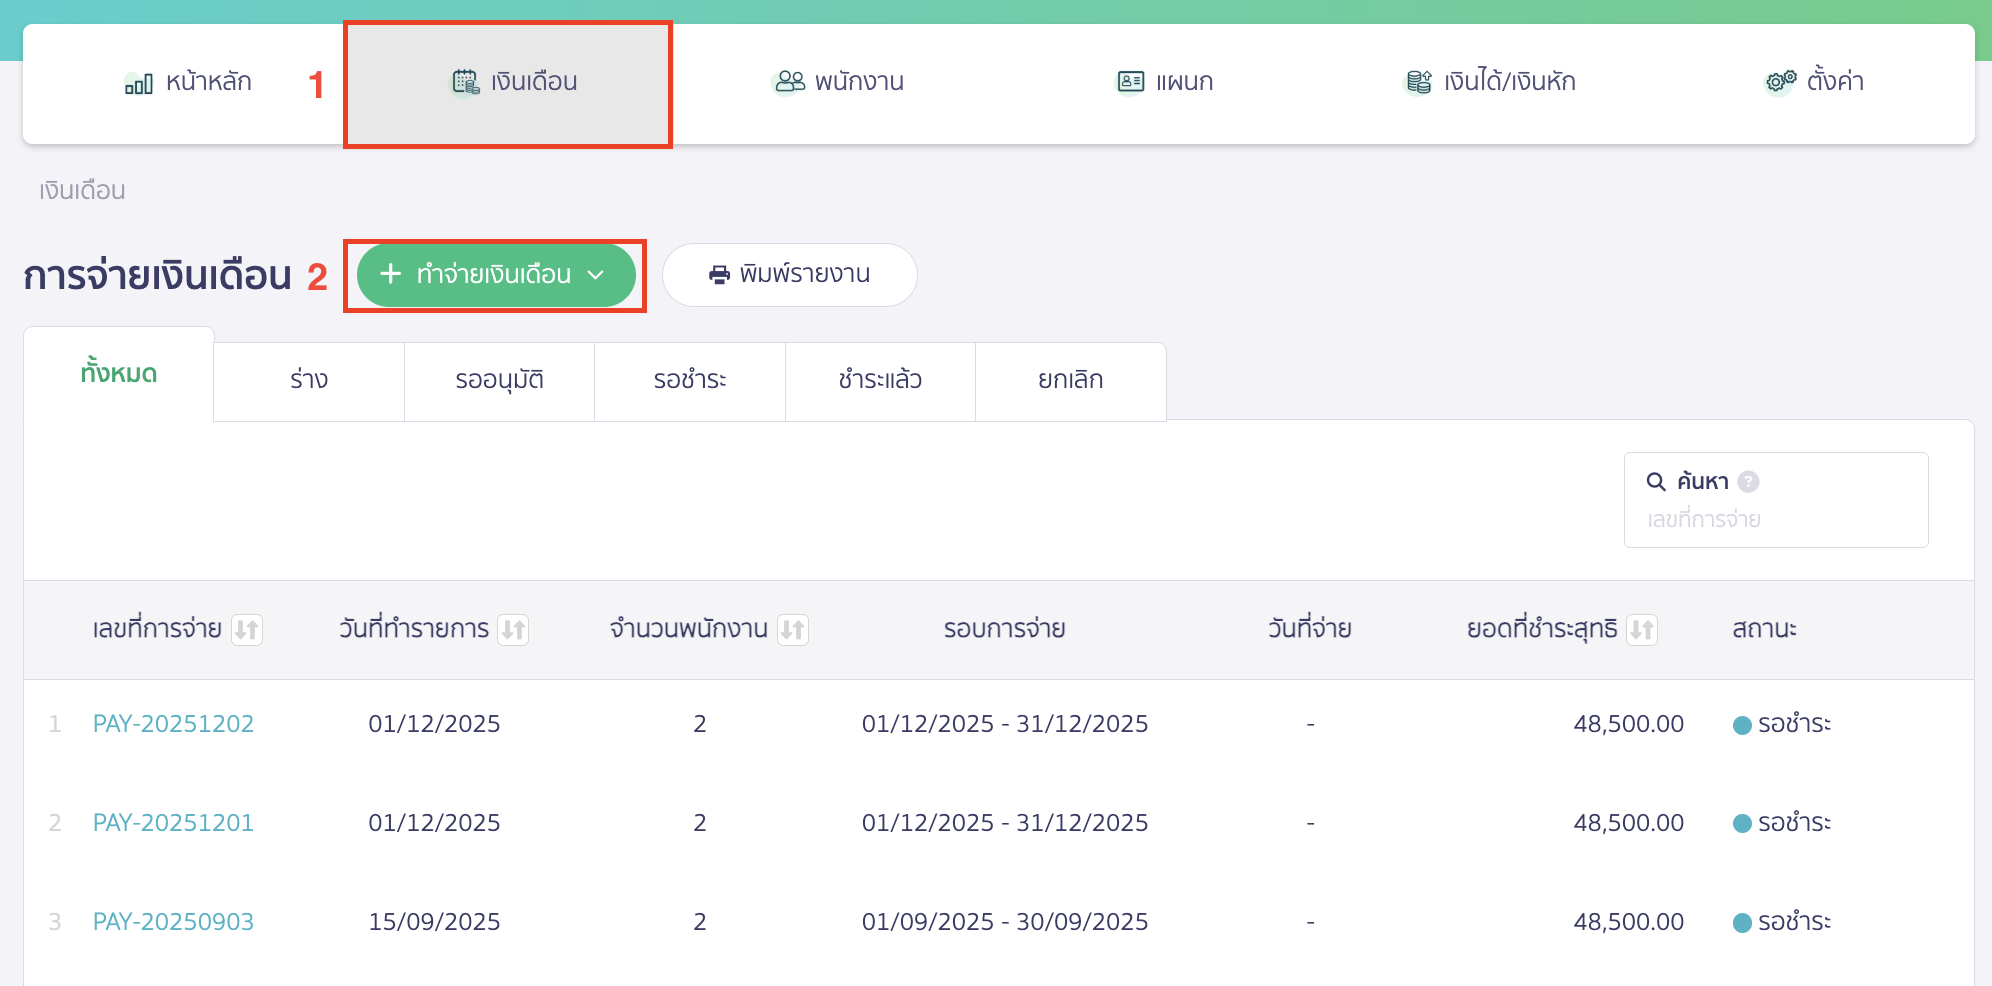Click the calendar icon on เงินเดือน tab

(465, 80)
